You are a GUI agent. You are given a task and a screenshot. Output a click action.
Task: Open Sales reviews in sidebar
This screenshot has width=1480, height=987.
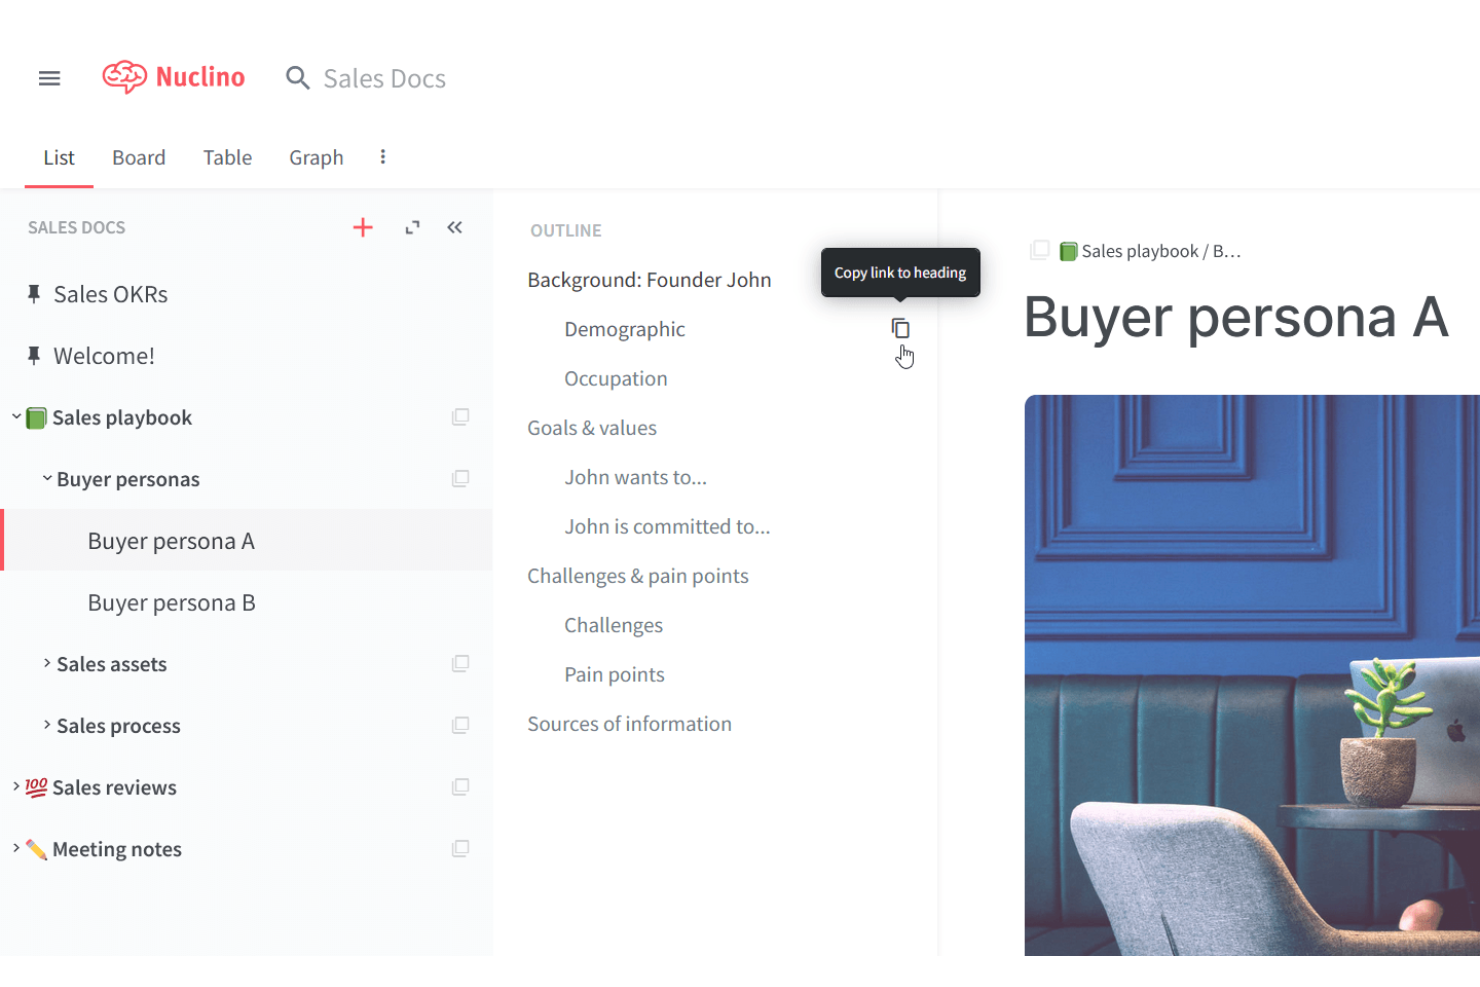pos(114,788)
